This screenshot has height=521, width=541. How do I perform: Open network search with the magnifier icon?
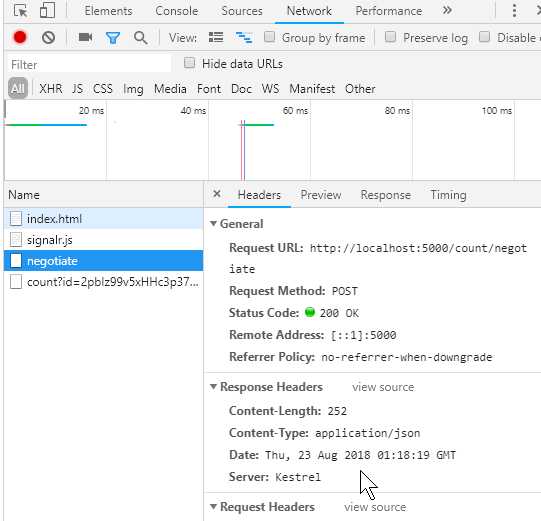140,38
